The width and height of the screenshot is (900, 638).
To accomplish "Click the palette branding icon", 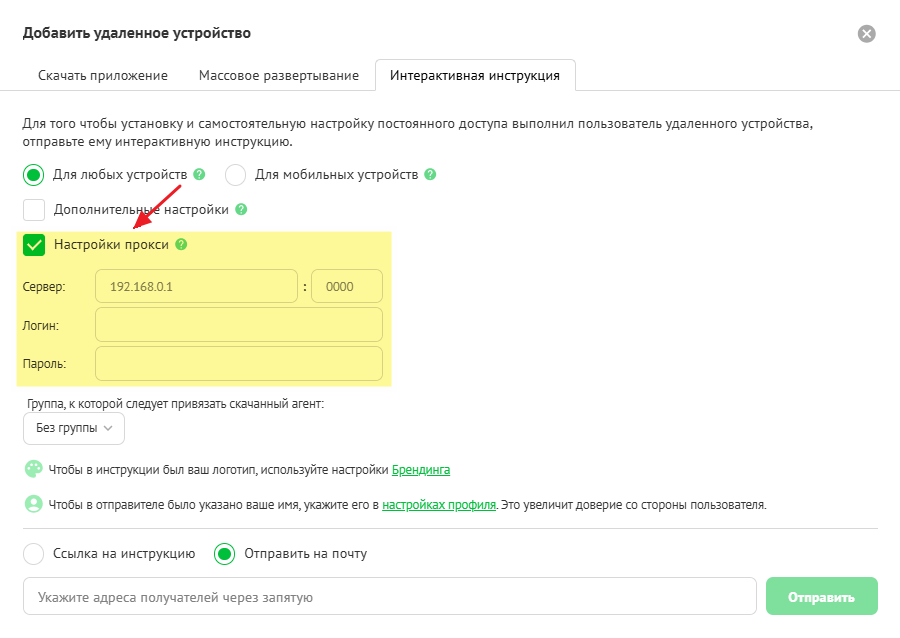I will click(x=34, y=469).
